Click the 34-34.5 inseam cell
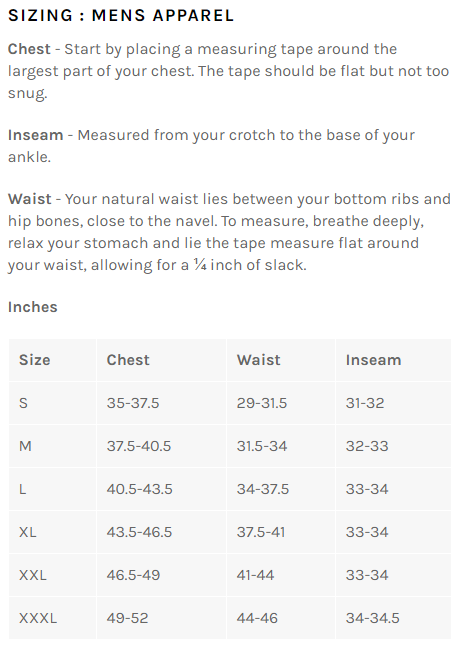Image resolution: width=460 pixels, height=646 pixels. point(373,618)
